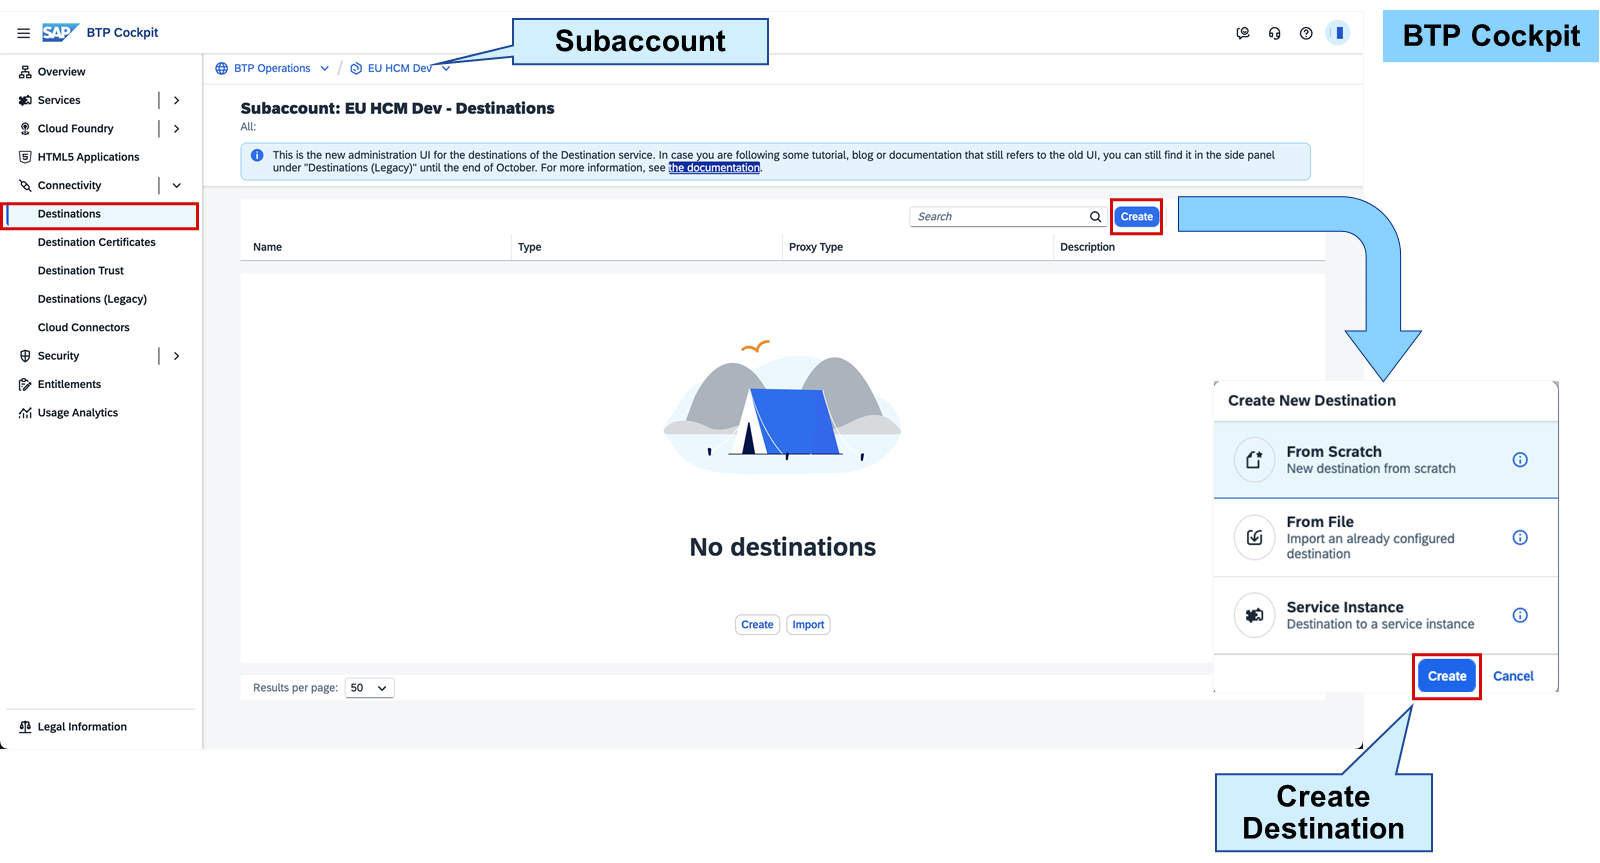Show info for the From File option
The width and height of the screenshot is (1600, 863).
tap(1520, 538)
